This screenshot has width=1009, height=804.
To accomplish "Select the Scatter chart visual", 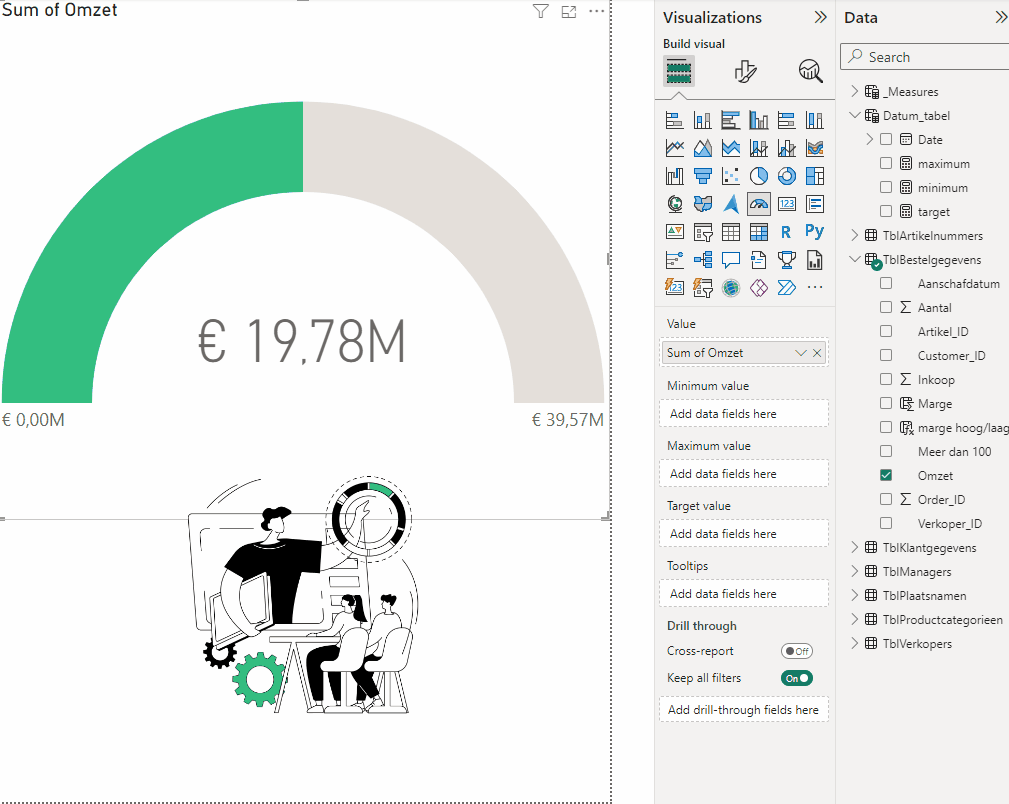I will [730, 176].
